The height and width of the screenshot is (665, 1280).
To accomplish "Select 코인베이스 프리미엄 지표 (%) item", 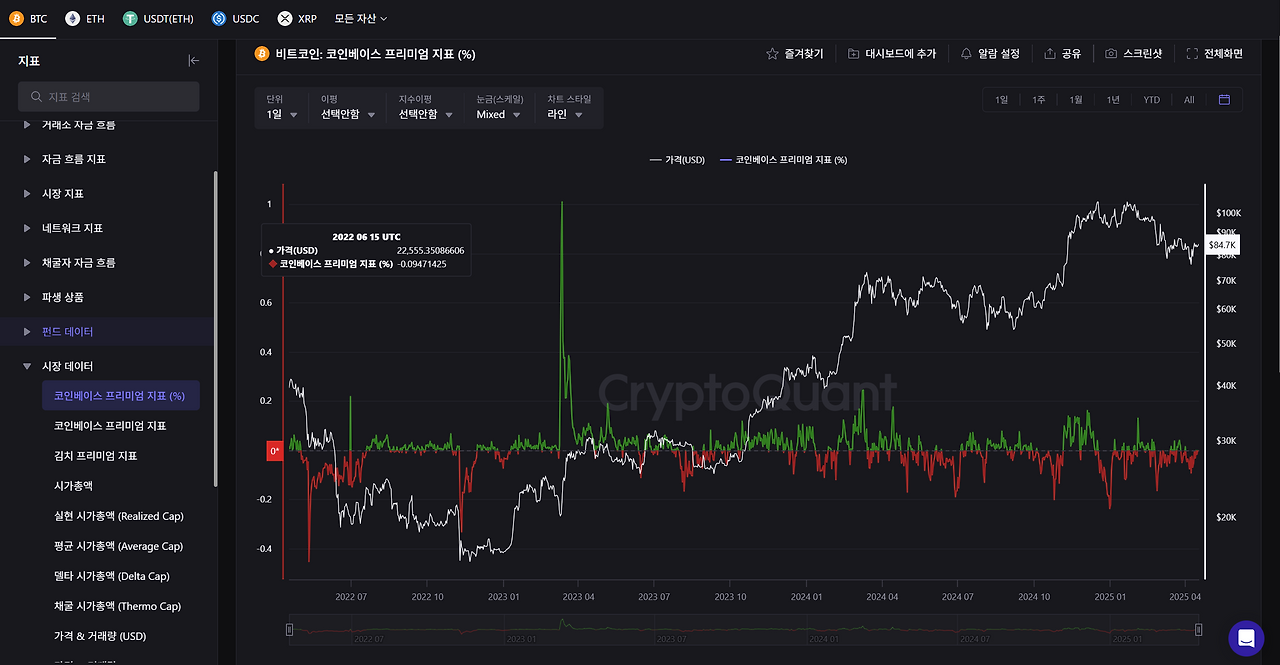I will 120,396.
